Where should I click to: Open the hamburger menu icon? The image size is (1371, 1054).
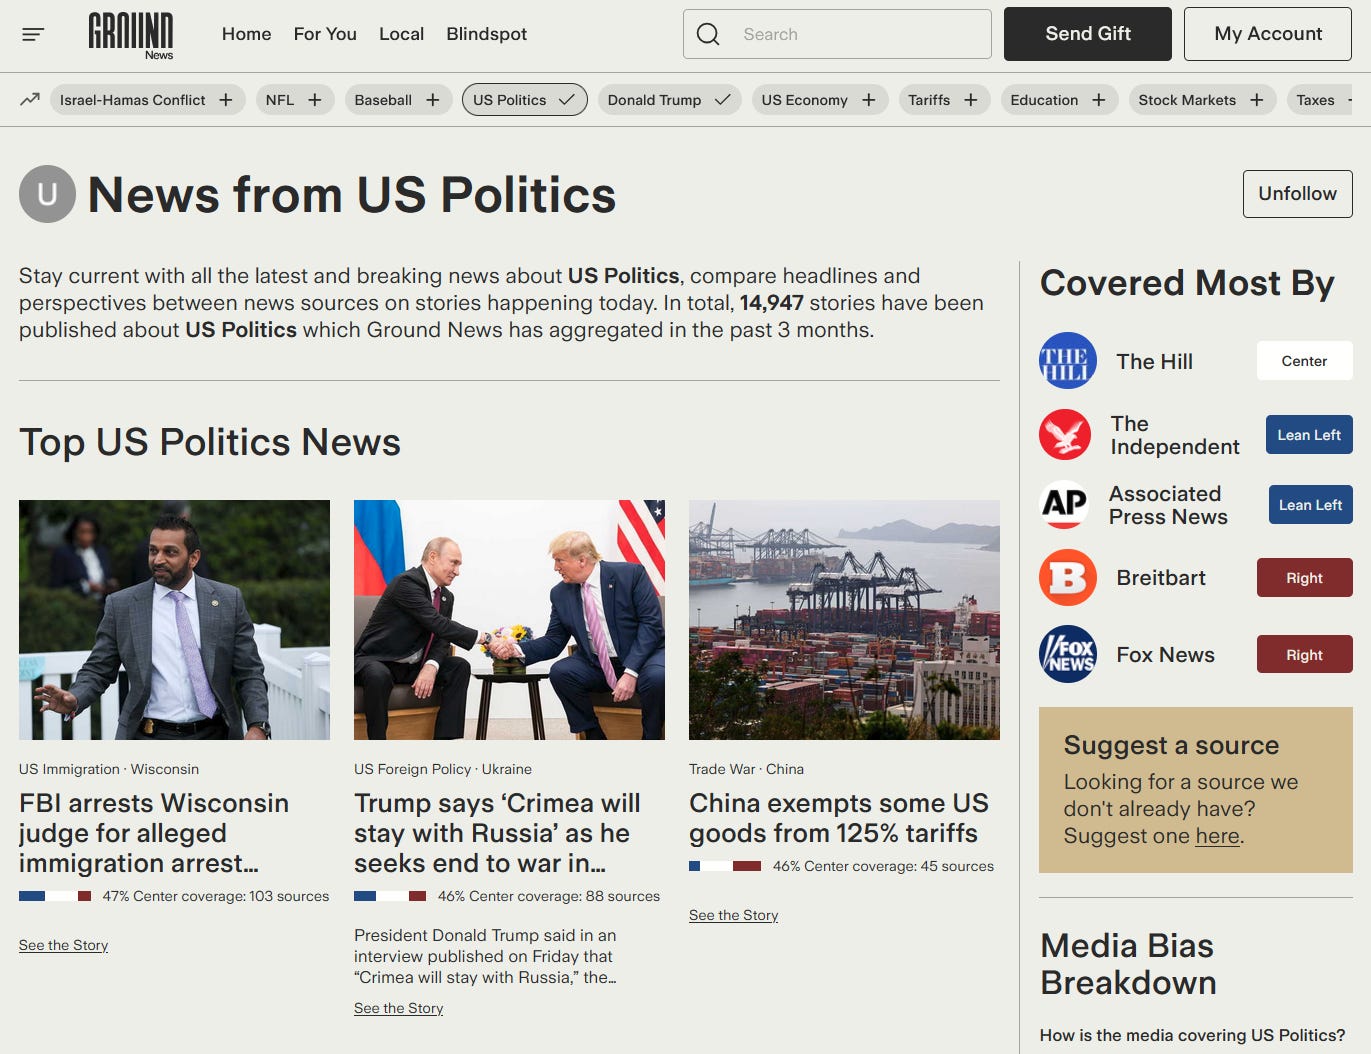coord(33,34)
